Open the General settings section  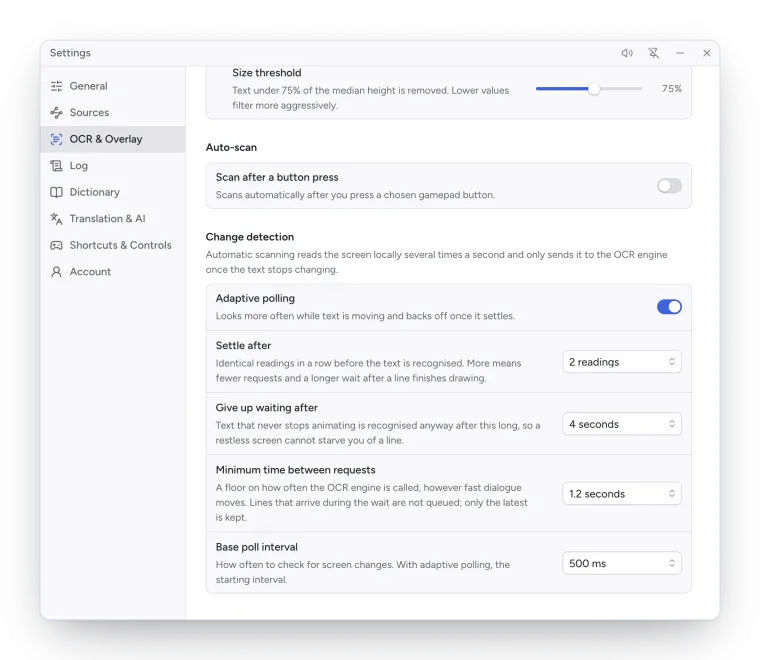tap(112, 86)
